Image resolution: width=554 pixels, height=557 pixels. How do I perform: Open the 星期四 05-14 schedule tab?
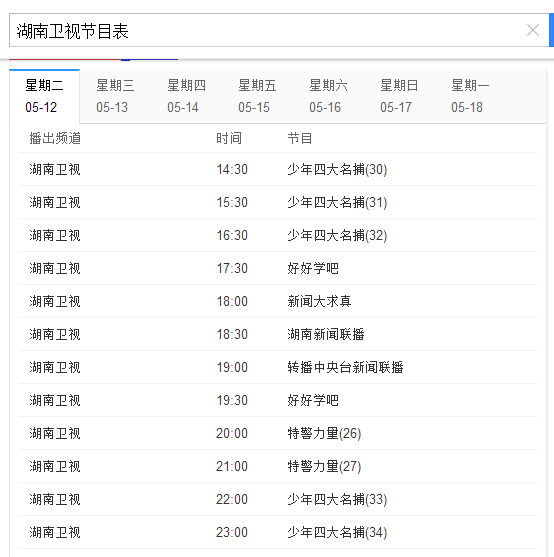186,96
